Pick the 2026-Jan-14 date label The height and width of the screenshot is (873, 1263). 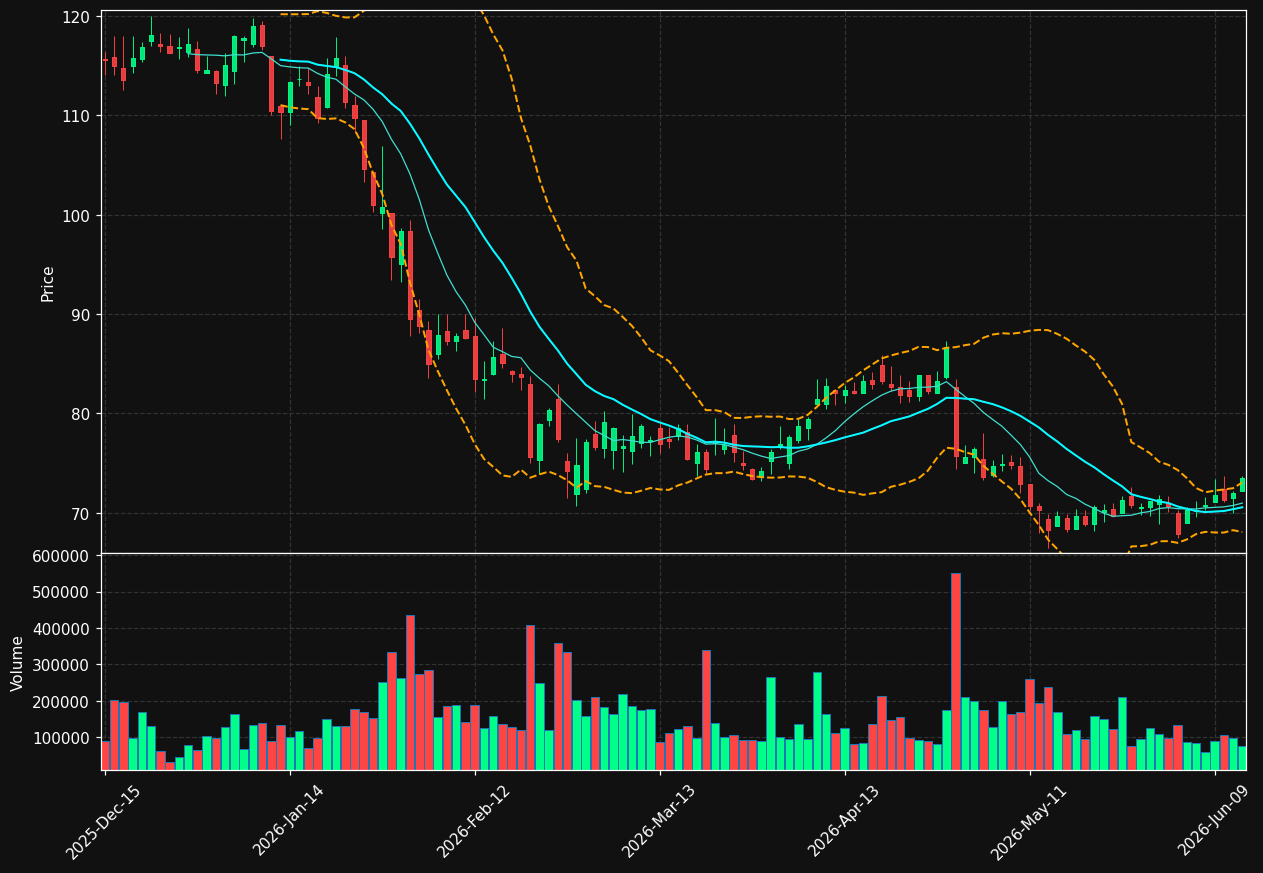click(x=289, y=821)
